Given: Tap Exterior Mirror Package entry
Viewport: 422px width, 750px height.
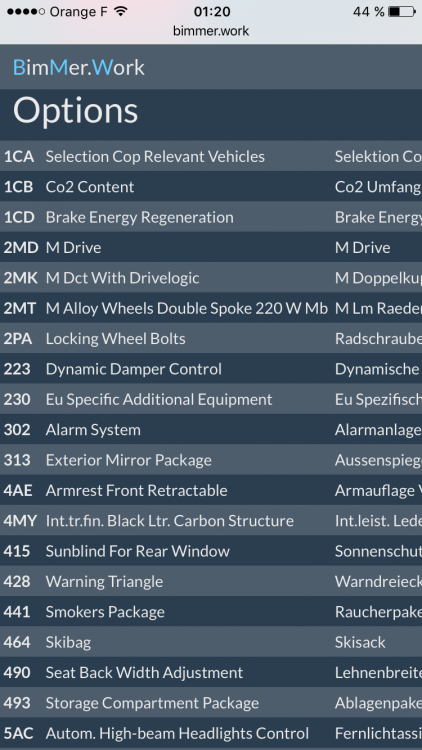Looking at the screenshot, I should [211, 460].
